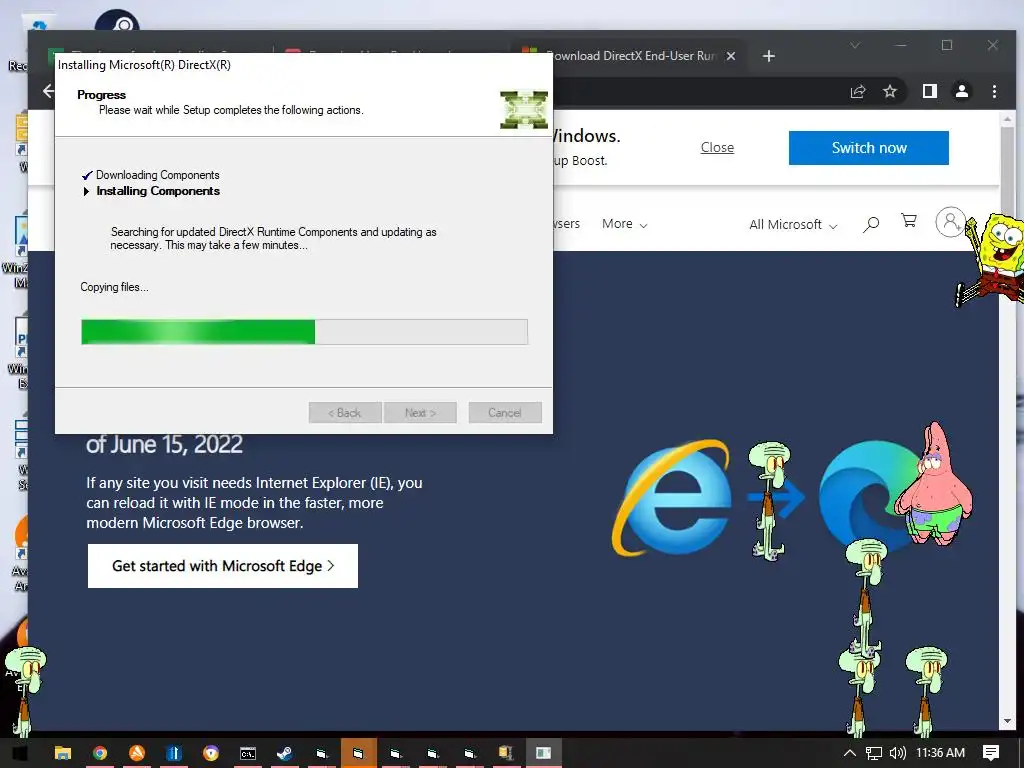This screenshot has height=768, width=1024.
Task: Open File Explorer from the taskbar
Action: pos(63,753)
